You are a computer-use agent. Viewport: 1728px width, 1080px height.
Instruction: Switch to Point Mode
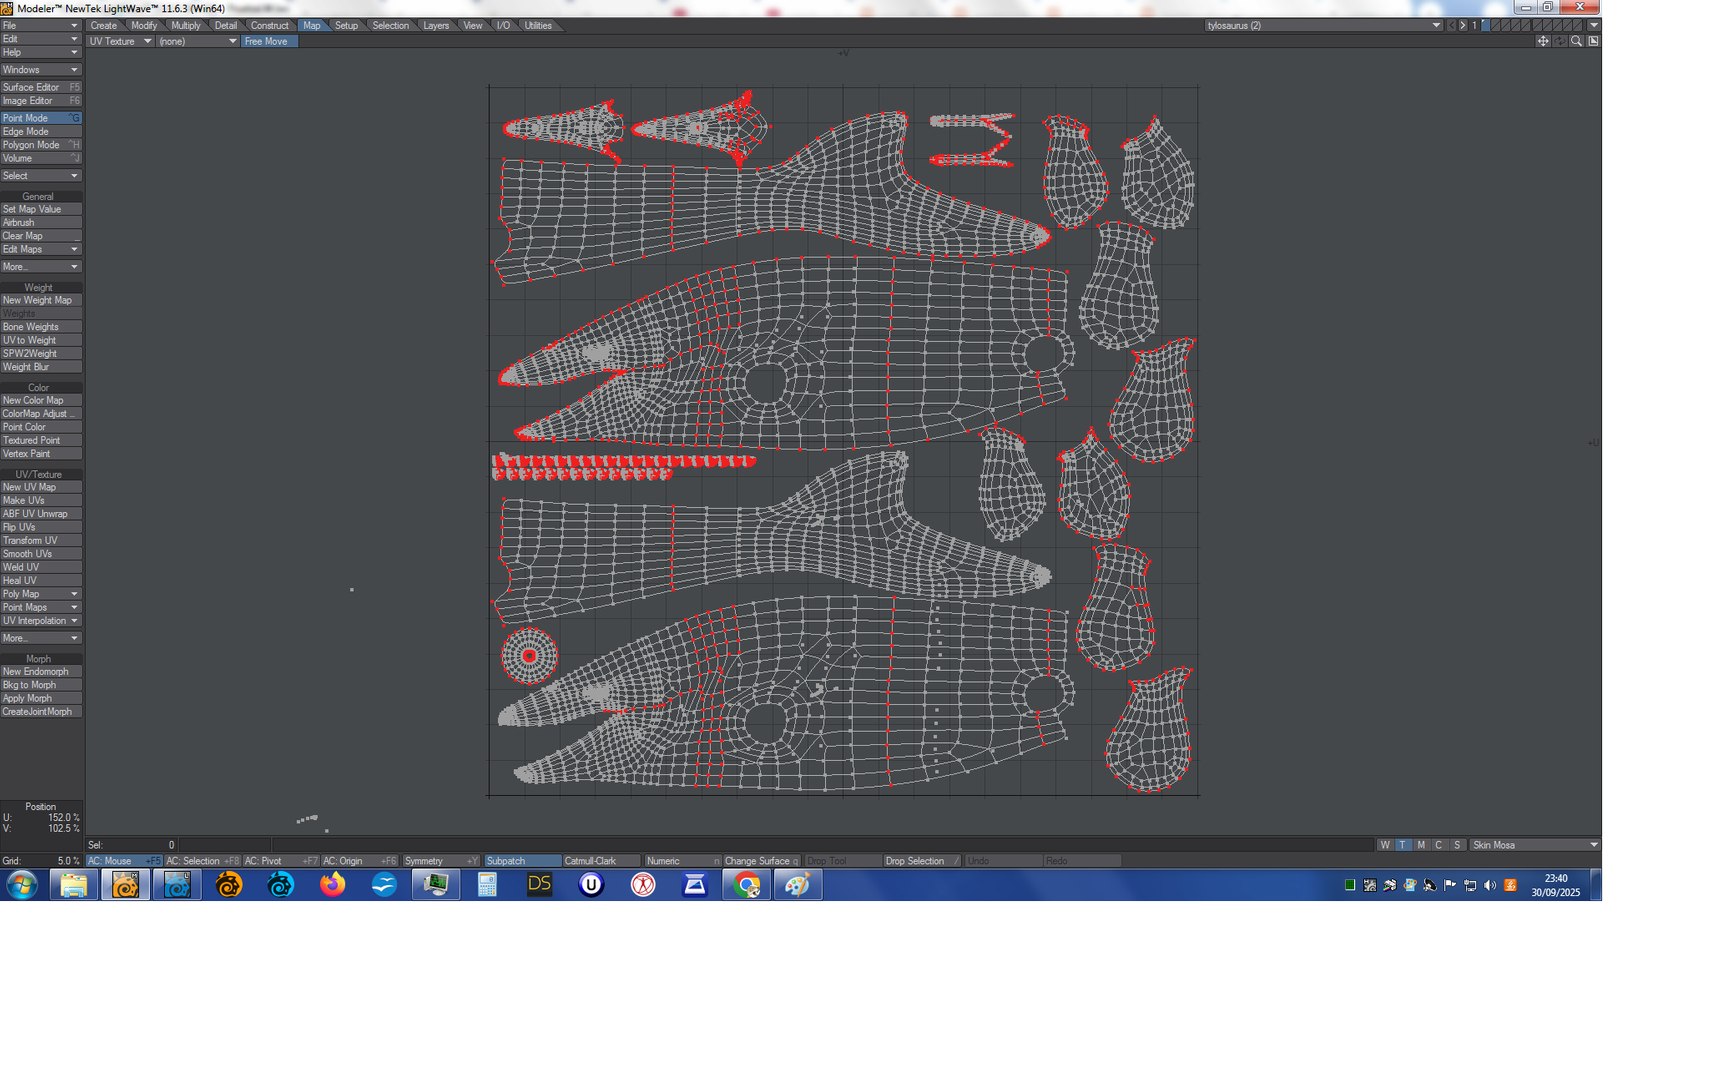41,118
